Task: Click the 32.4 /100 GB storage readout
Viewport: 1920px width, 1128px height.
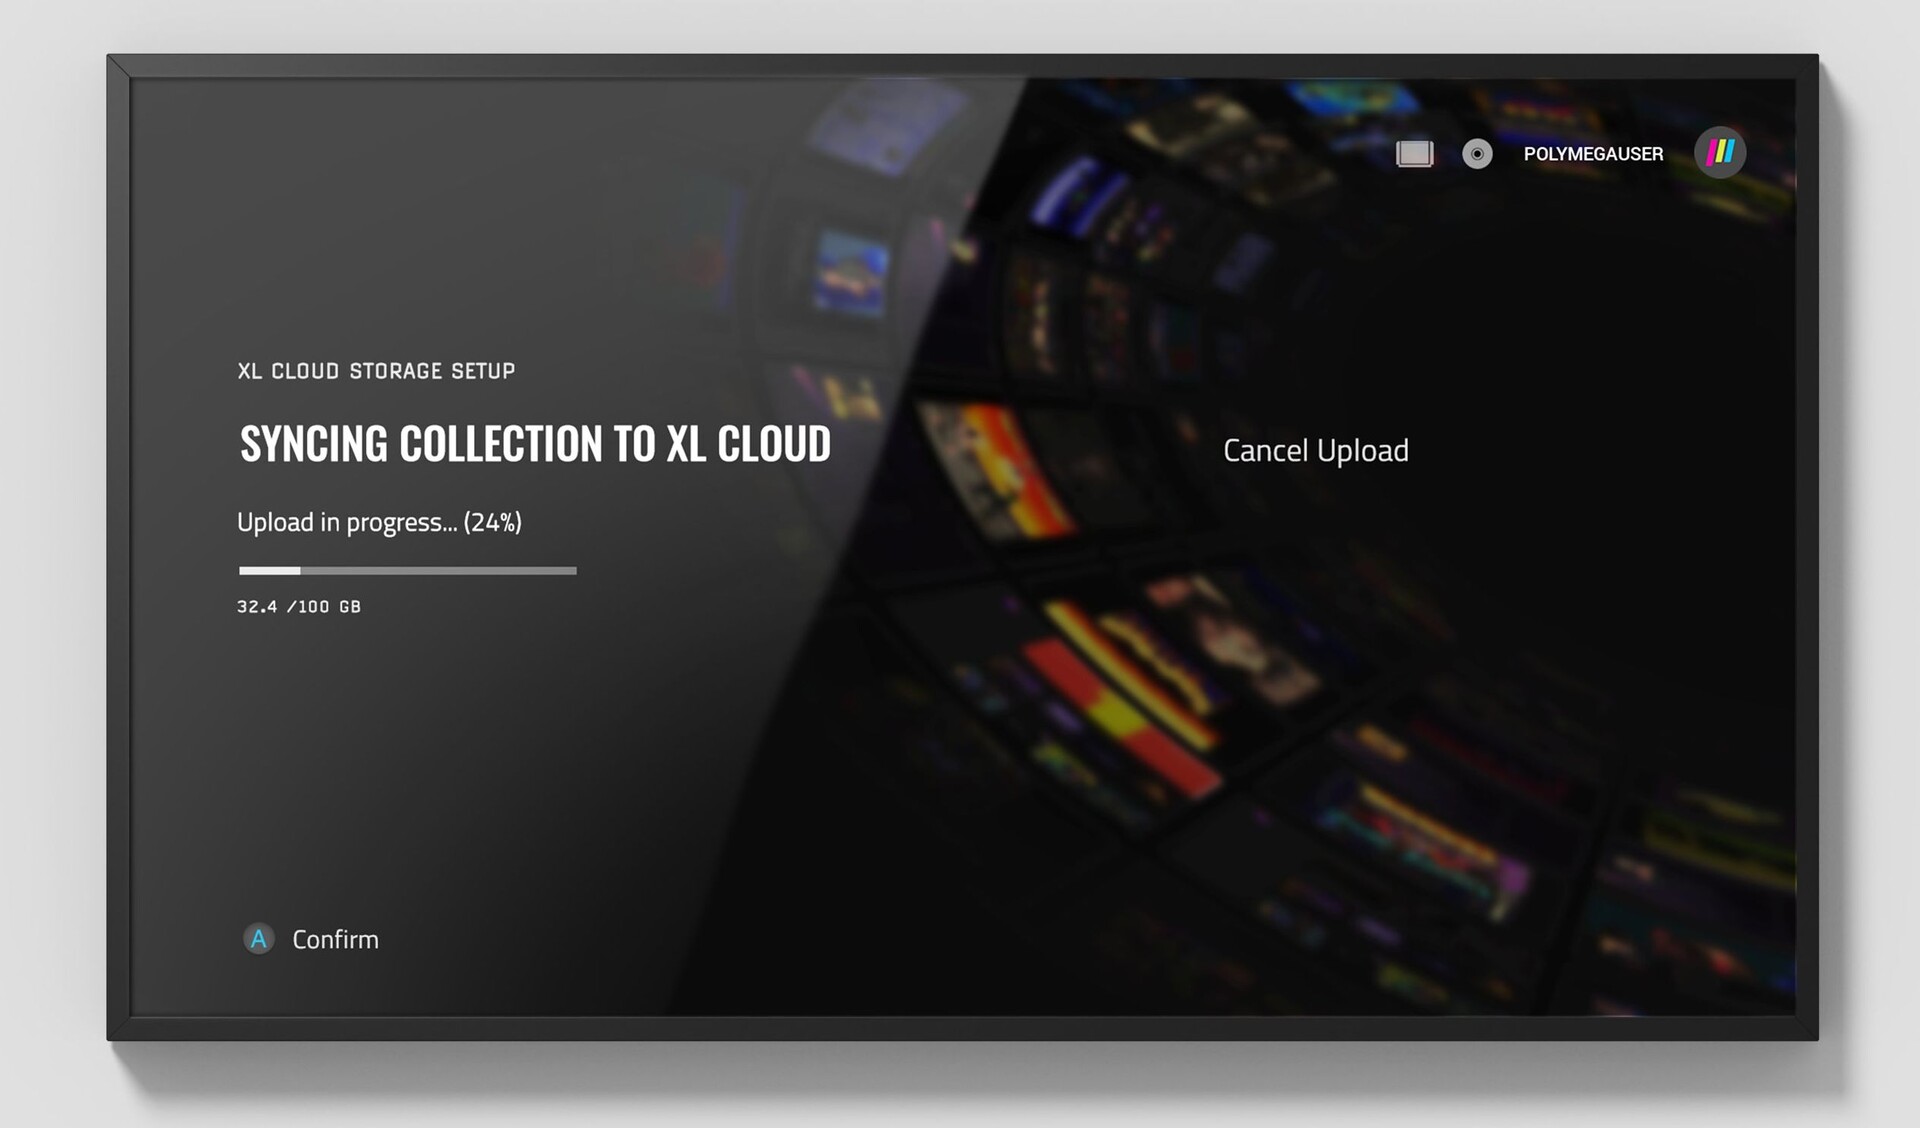Action: 298,606
